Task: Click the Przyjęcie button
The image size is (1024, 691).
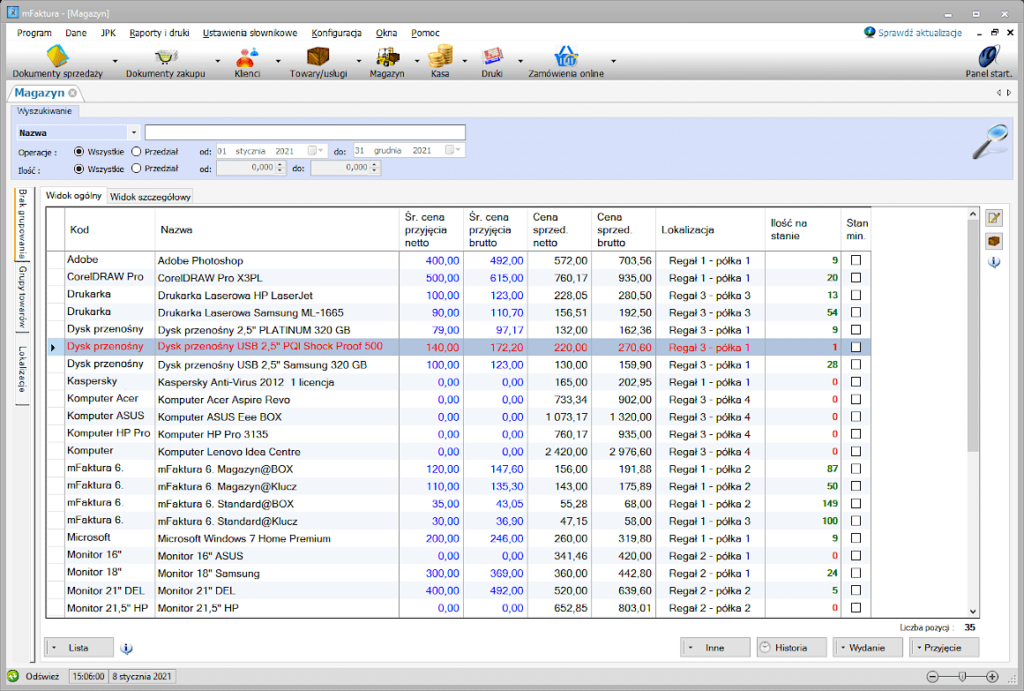Action: (944, 648)
